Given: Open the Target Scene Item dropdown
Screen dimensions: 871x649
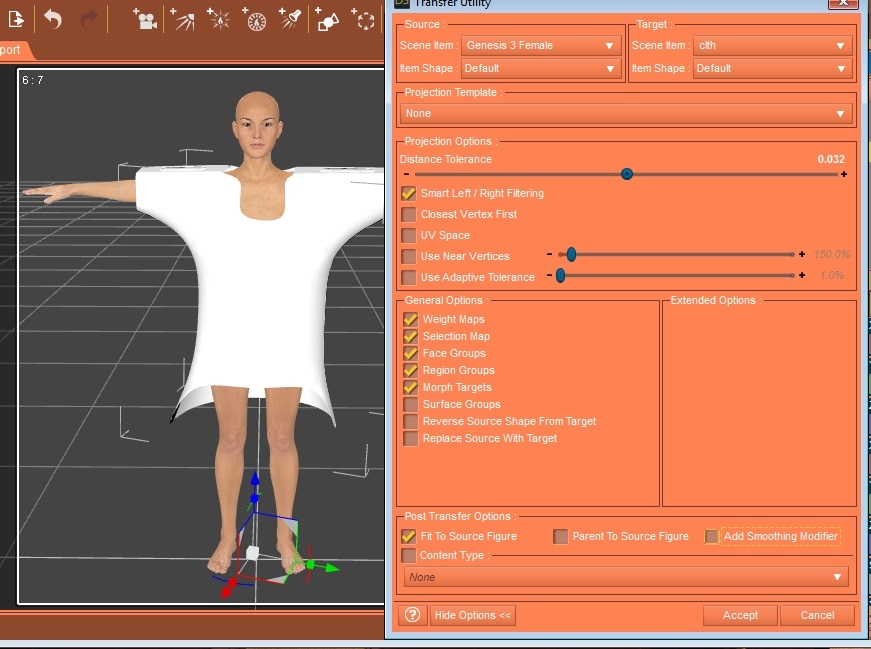Looking at the screenshot, I should [770, 45].
